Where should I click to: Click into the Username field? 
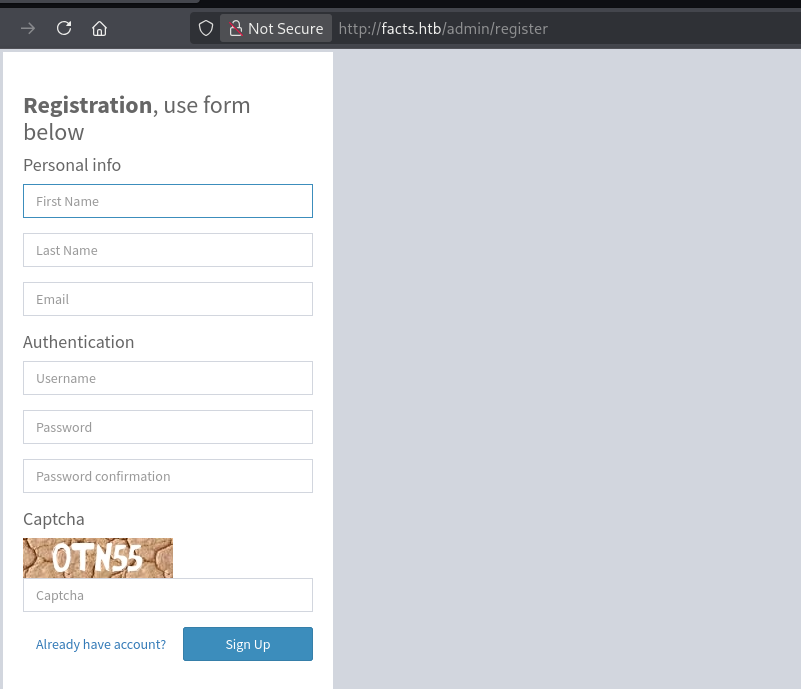coord(168,378)
